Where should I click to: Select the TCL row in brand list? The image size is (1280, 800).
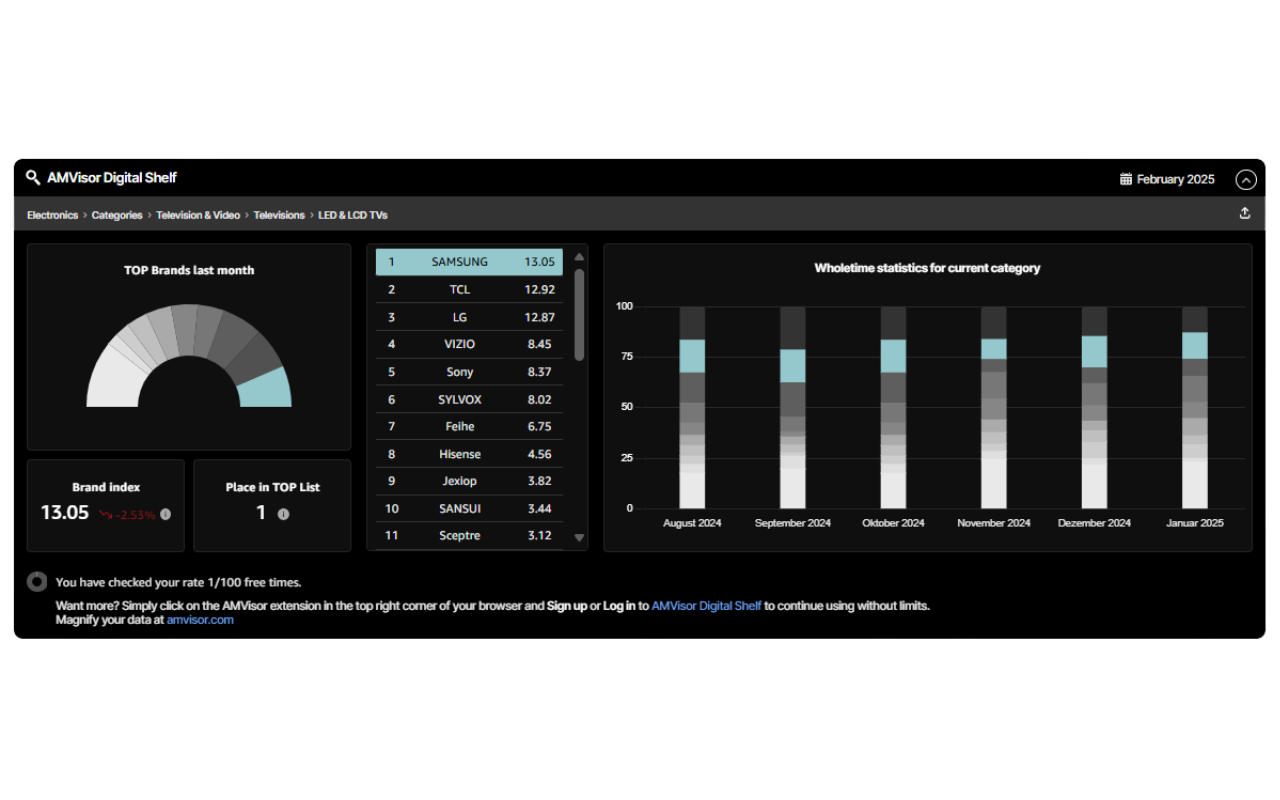point(469,290)
